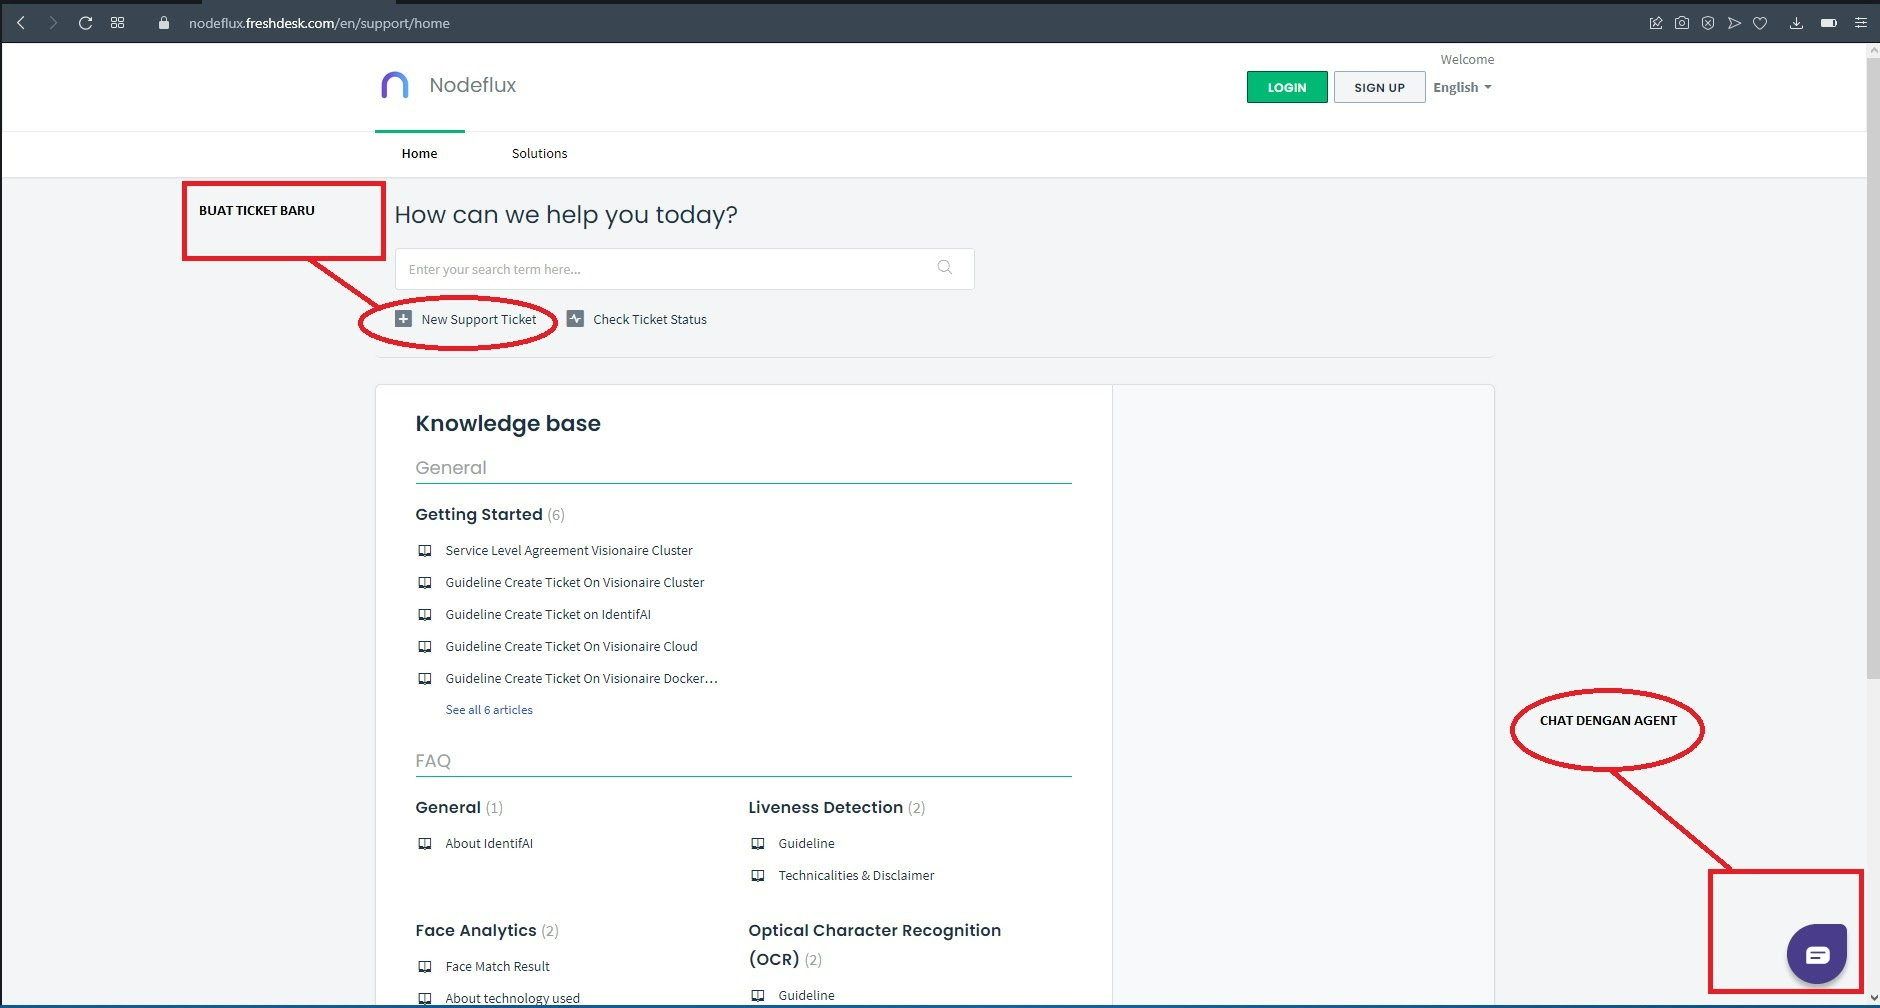Screen dimensions: 1880x1008
Task: Open Service Level Agreement Visionaire Cluster article
Action: 569,551
